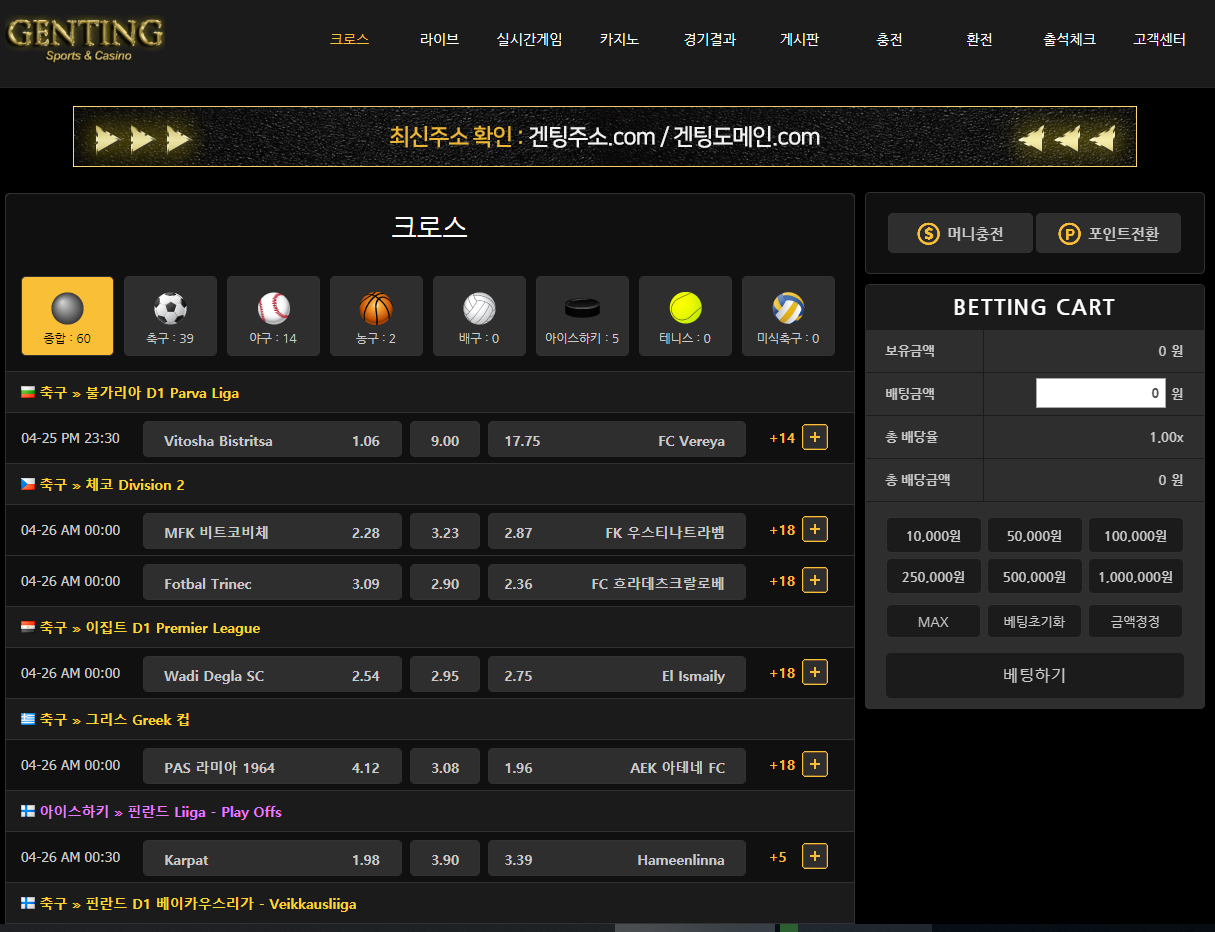Expand more bets for MFK 비트코비체 match
Viewport: 1215px width, 932px height.
[815, 530]
